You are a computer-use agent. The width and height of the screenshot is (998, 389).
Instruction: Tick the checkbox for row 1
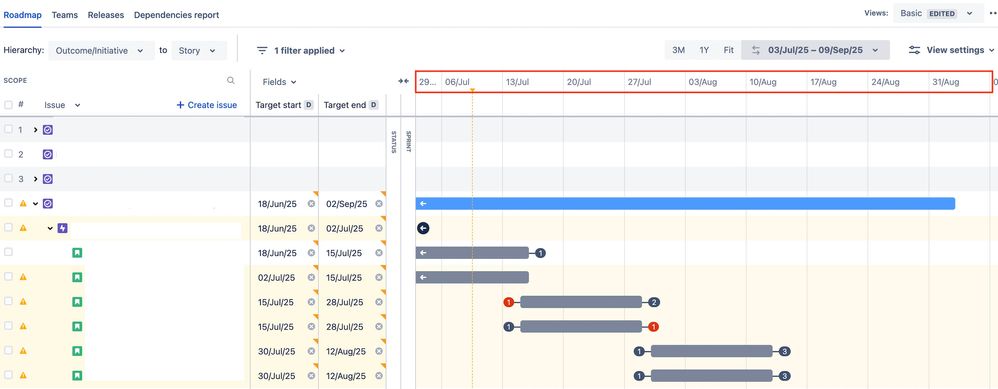(x=8, y=129)
